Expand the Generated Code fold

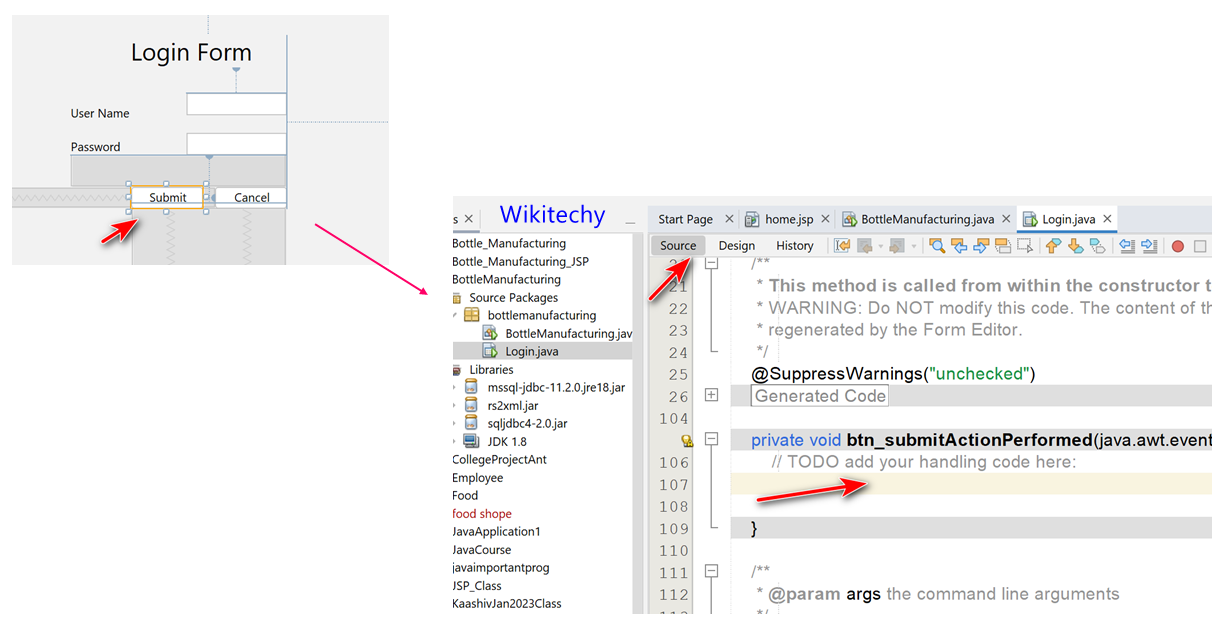(711, 394)
